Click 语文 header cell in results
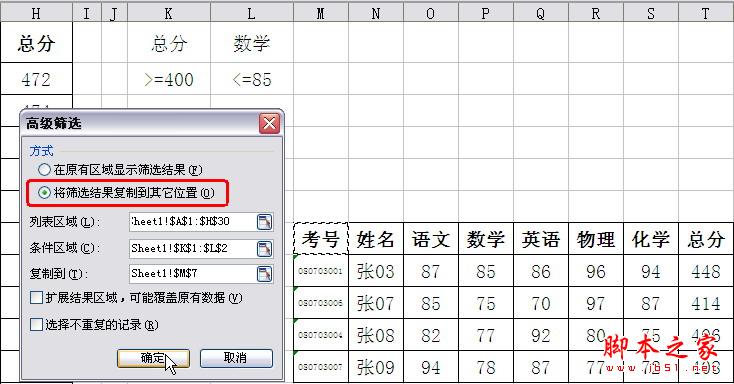The width and height of the screenshot is (734, 384). (x=431, y=239)
